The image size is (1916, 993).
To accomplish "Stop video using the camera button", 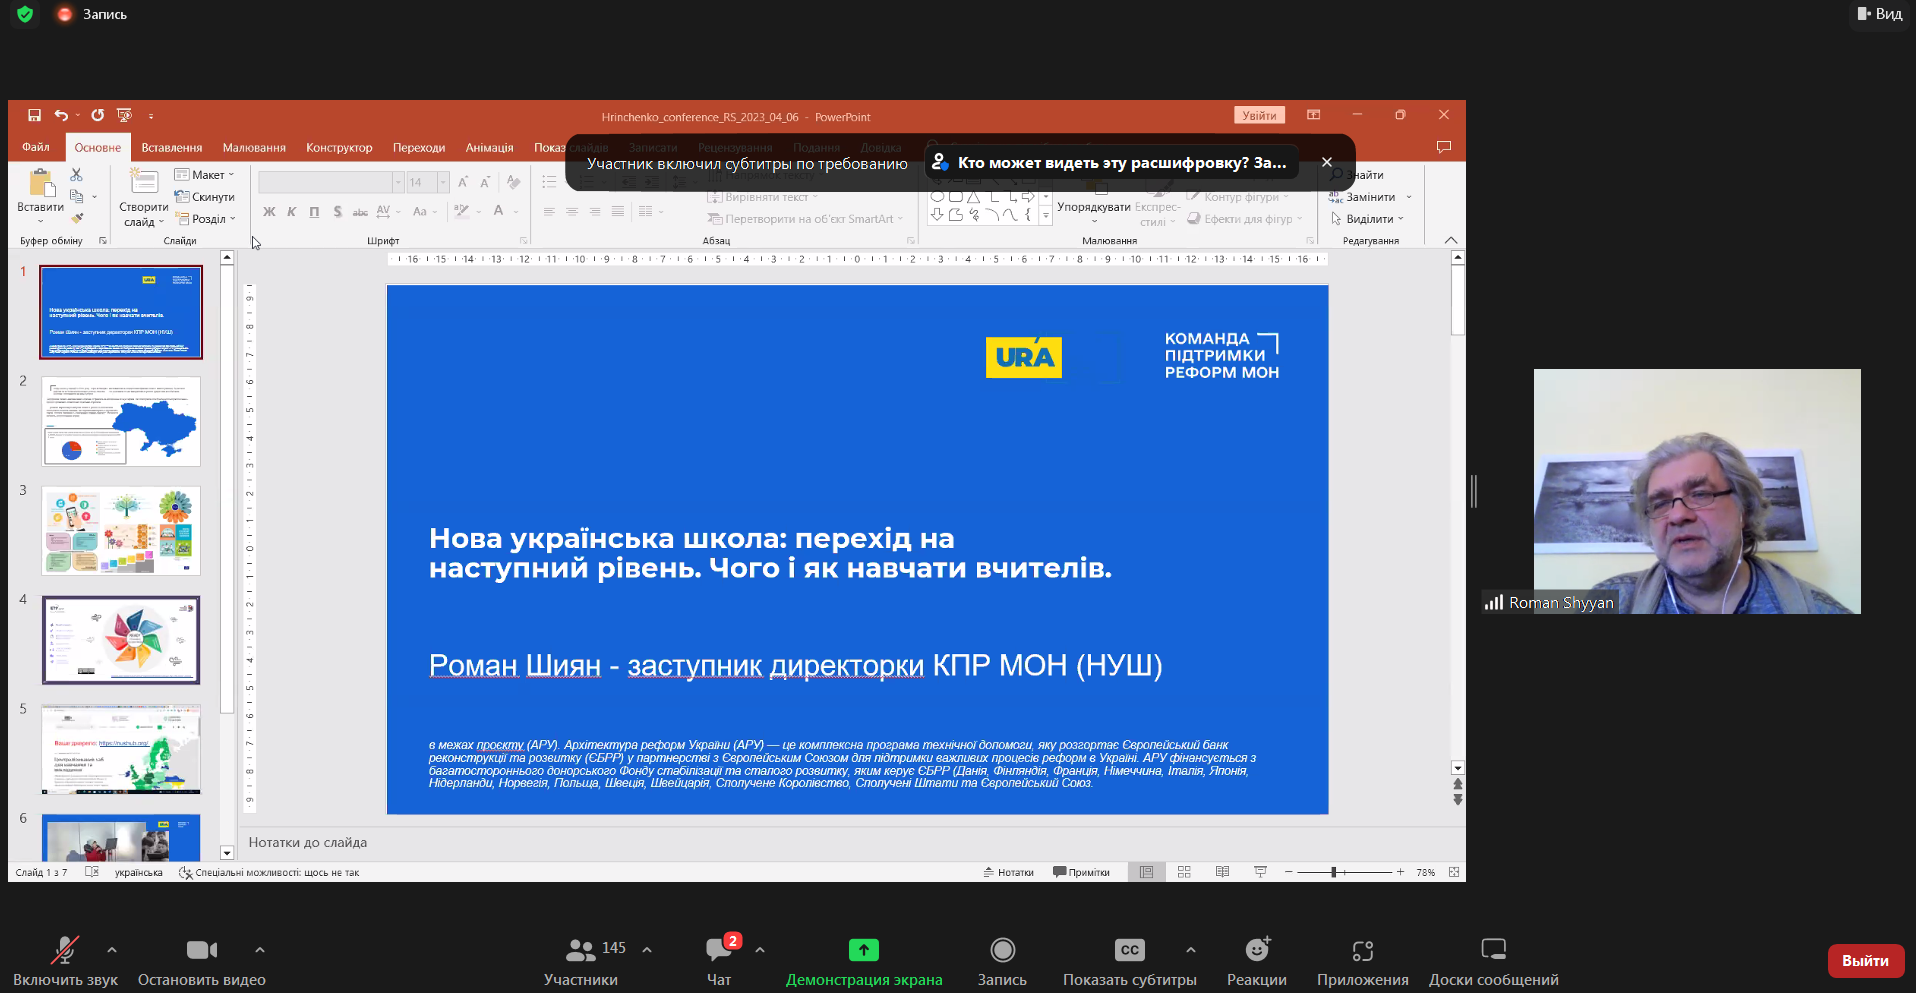I will [201, 951].
